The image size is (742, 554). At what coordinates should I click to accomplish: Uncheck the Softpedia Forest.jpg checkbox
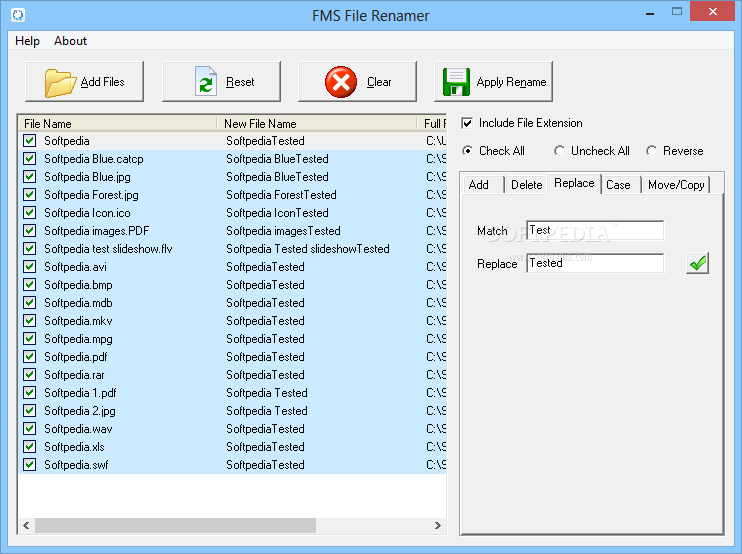[x=29, y=194]
